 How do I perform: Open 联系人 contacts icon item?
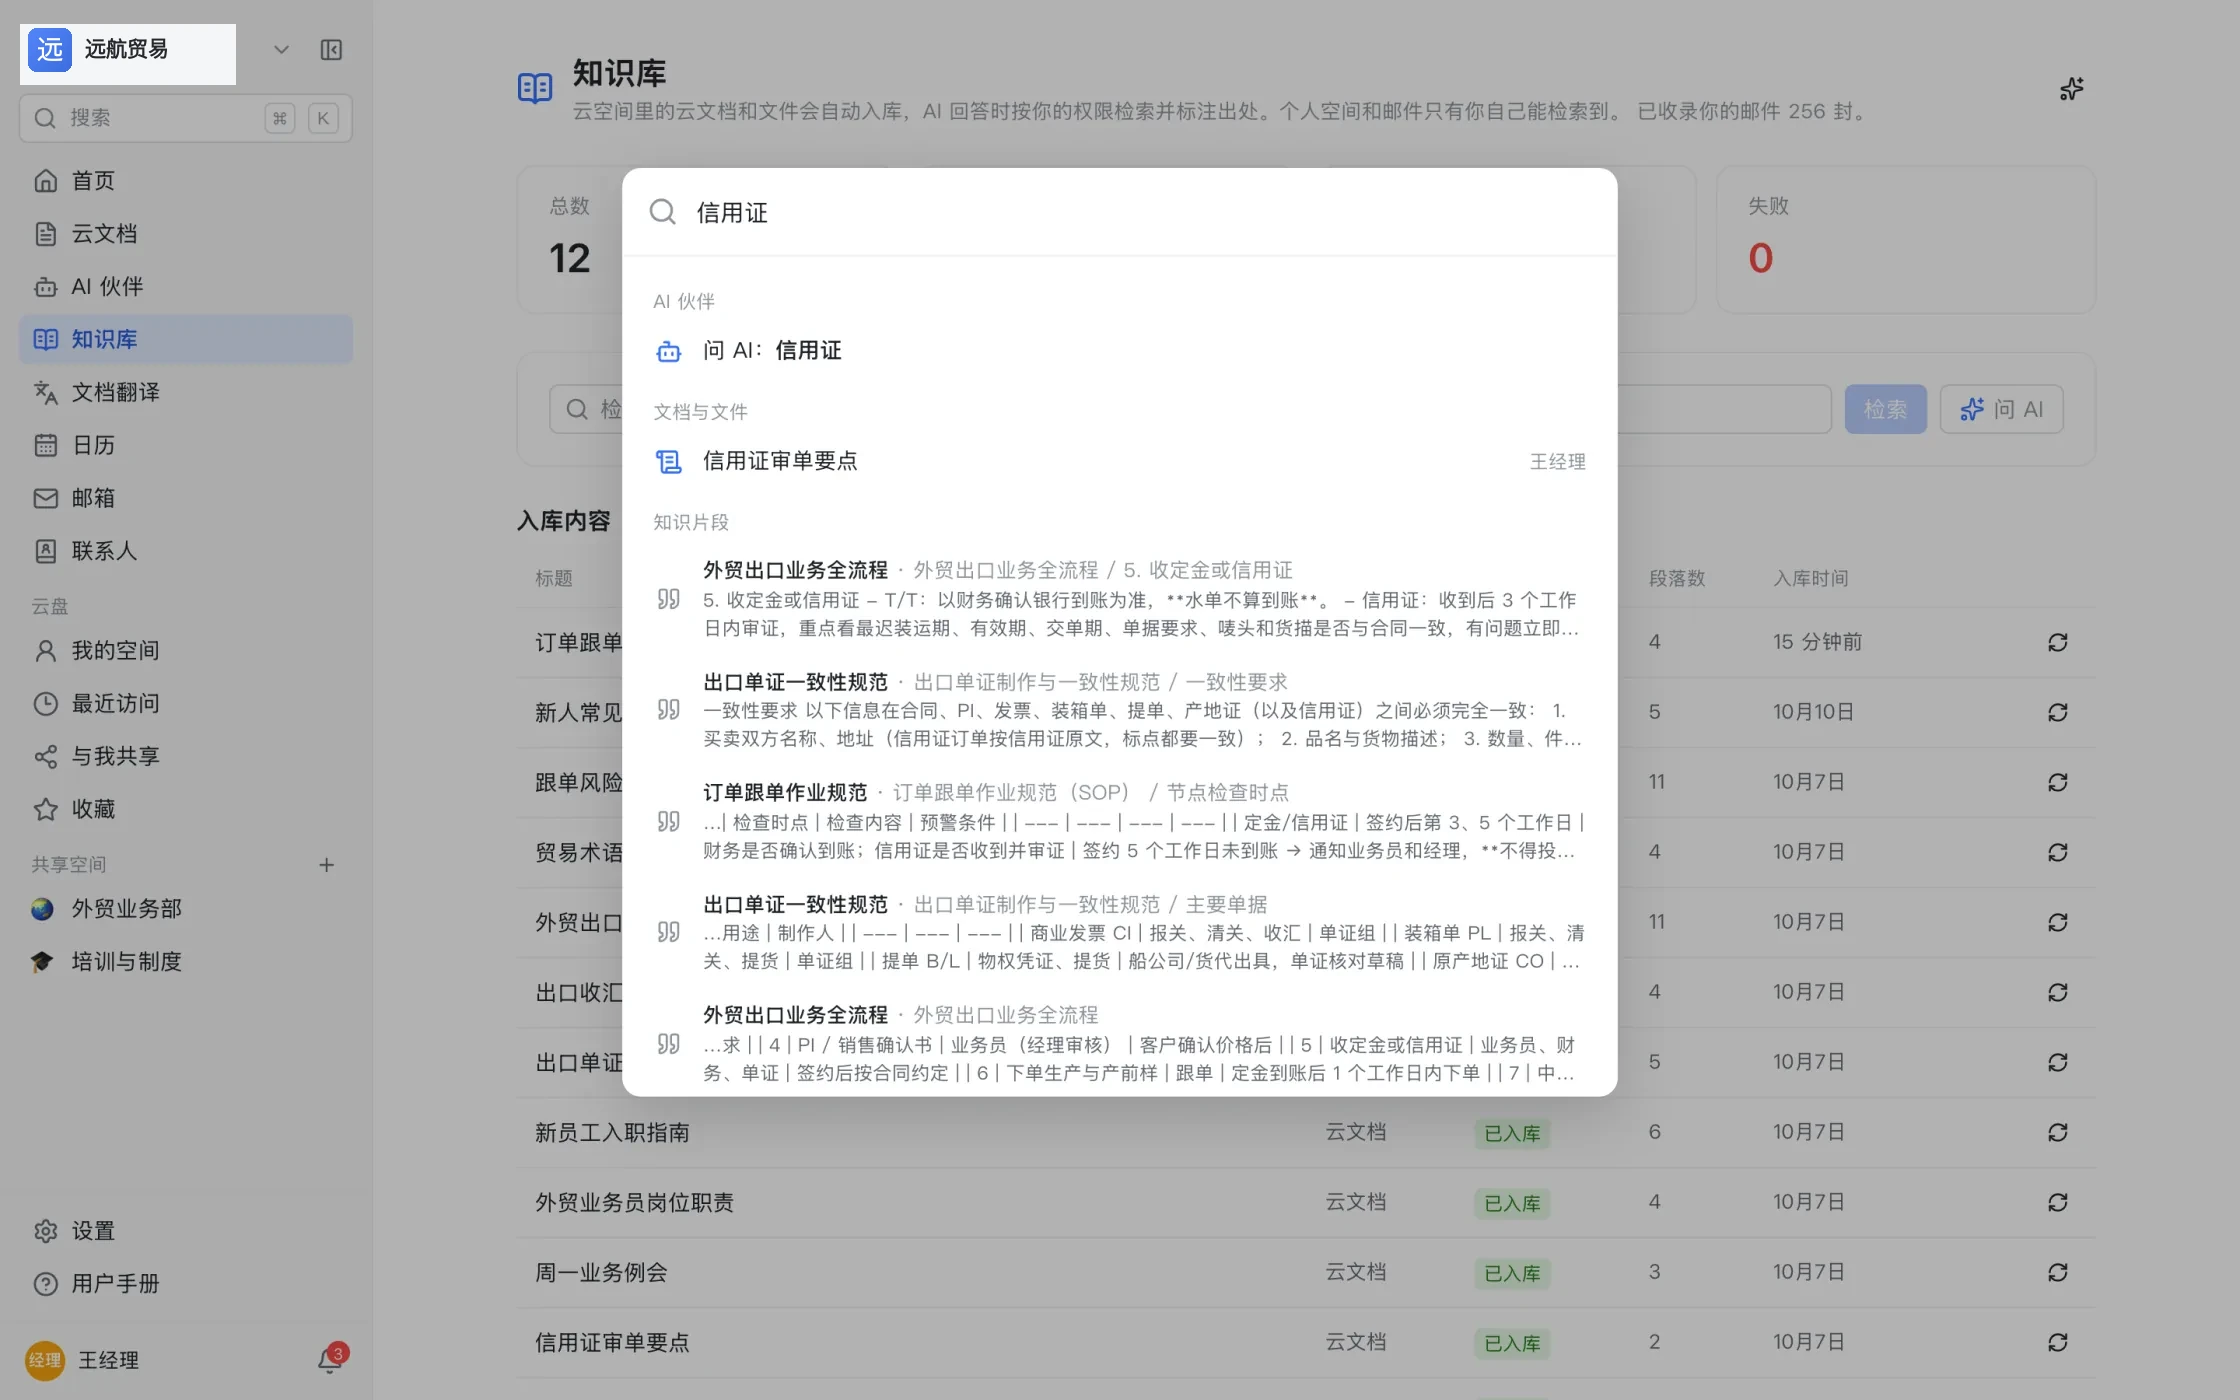(186, 552)
